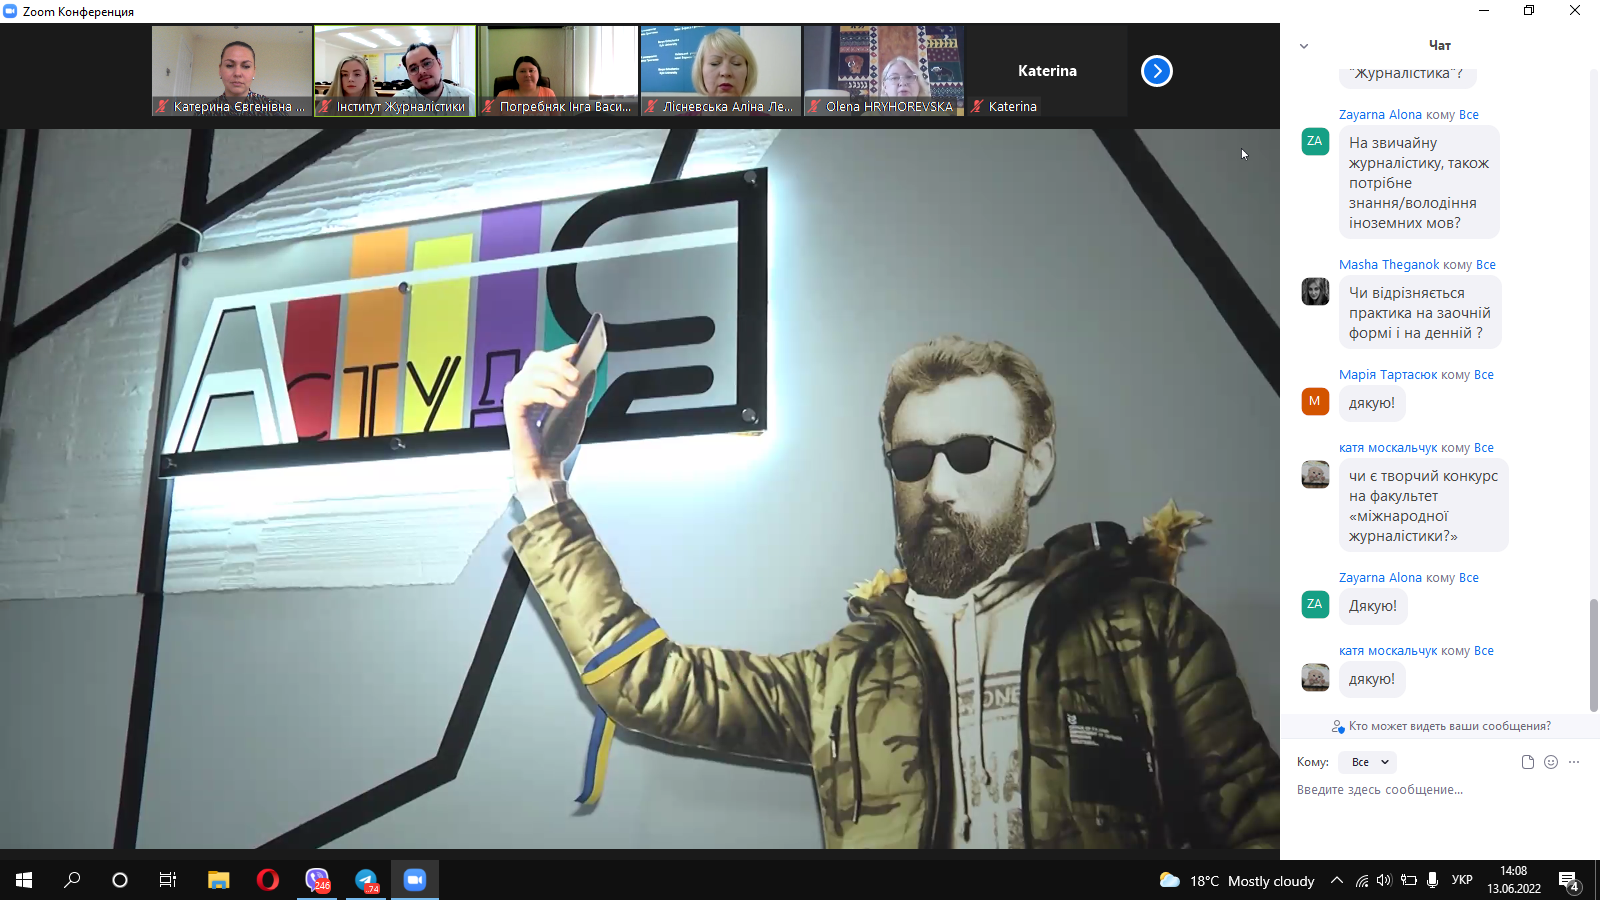Select Olena HRYHOREVSKA video thumbnail

tap(884, 70)
